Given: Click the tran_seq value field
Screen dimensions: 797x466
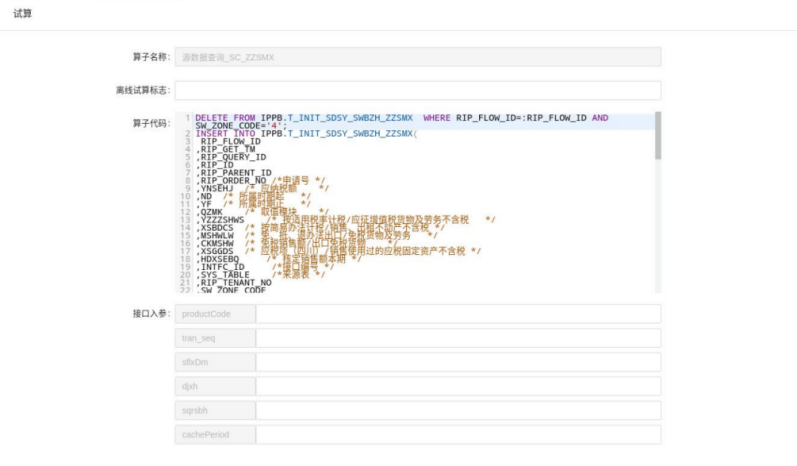Looking at the screenshot, I should point(458,338).
